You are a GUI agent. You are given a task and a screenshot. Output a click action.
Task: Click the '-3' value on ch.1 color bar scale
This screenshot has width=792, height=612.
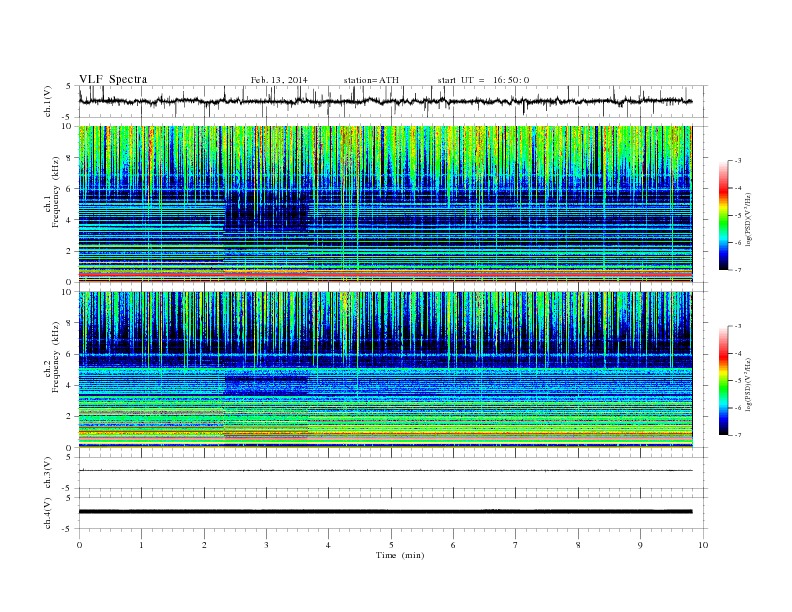[x=738, y=161]
